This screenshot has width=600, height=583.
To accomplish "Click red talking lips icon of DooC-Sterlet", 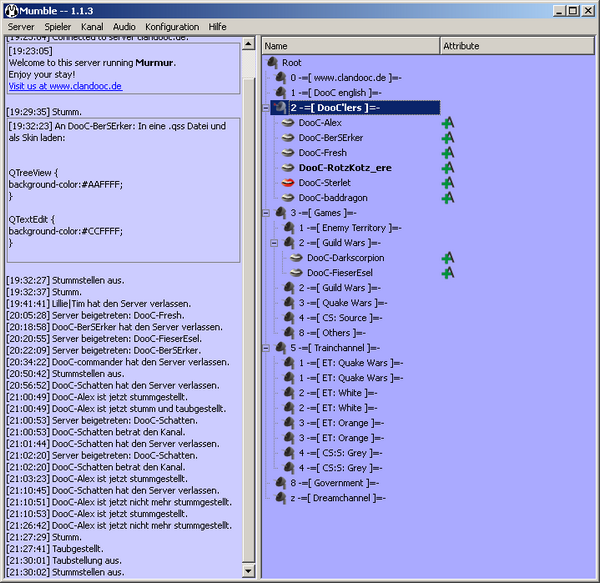I will point(288,183).
